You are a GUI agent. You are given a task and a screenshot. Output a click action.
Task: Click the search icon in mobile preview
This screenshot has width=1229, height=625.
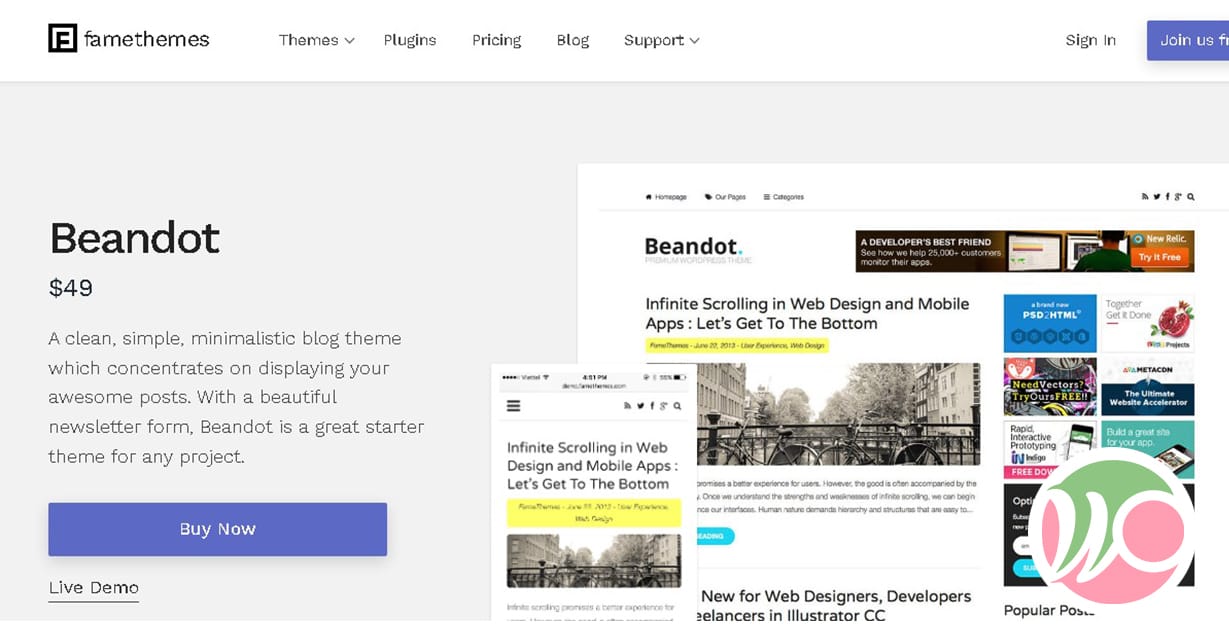[x=677, y=406]
